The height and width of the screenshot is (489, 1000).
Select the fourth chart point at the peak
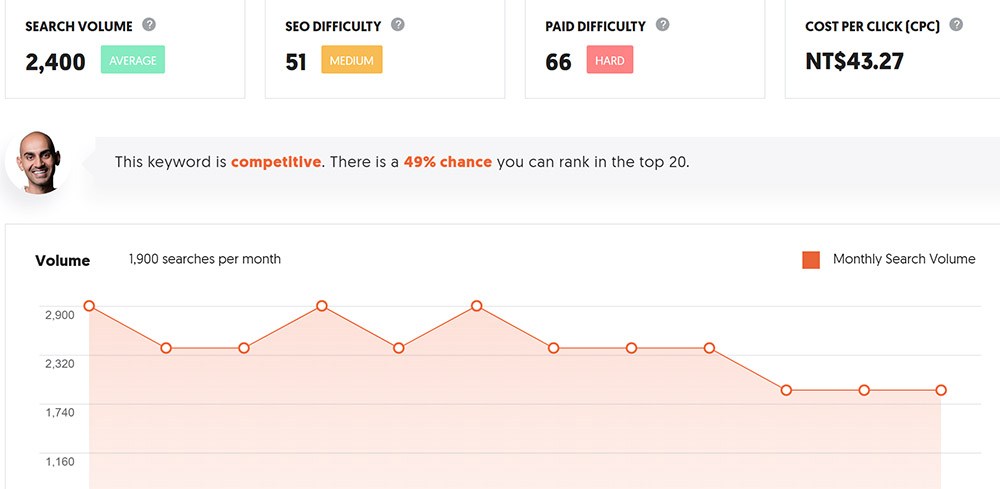coord(322,306)
